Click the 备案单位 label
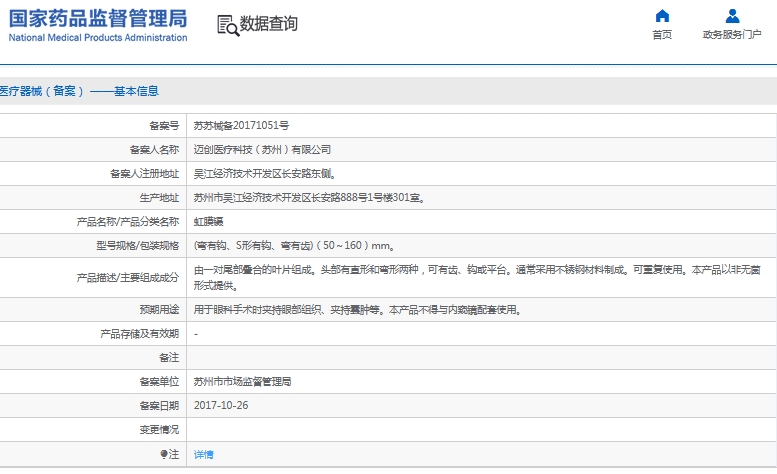 pos(159,381)
